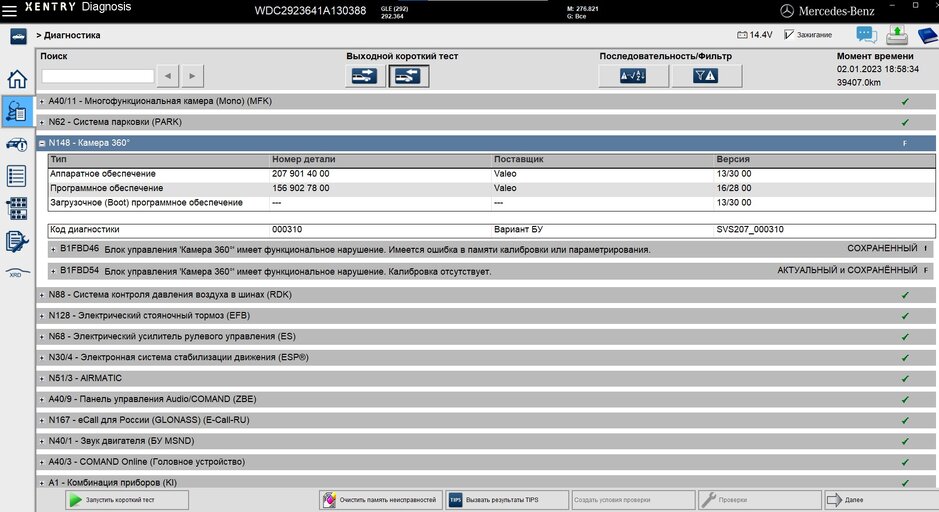Select the Аппаратное обеспечение cell
This screenshot has height=512, width=939.
[103, 174]
